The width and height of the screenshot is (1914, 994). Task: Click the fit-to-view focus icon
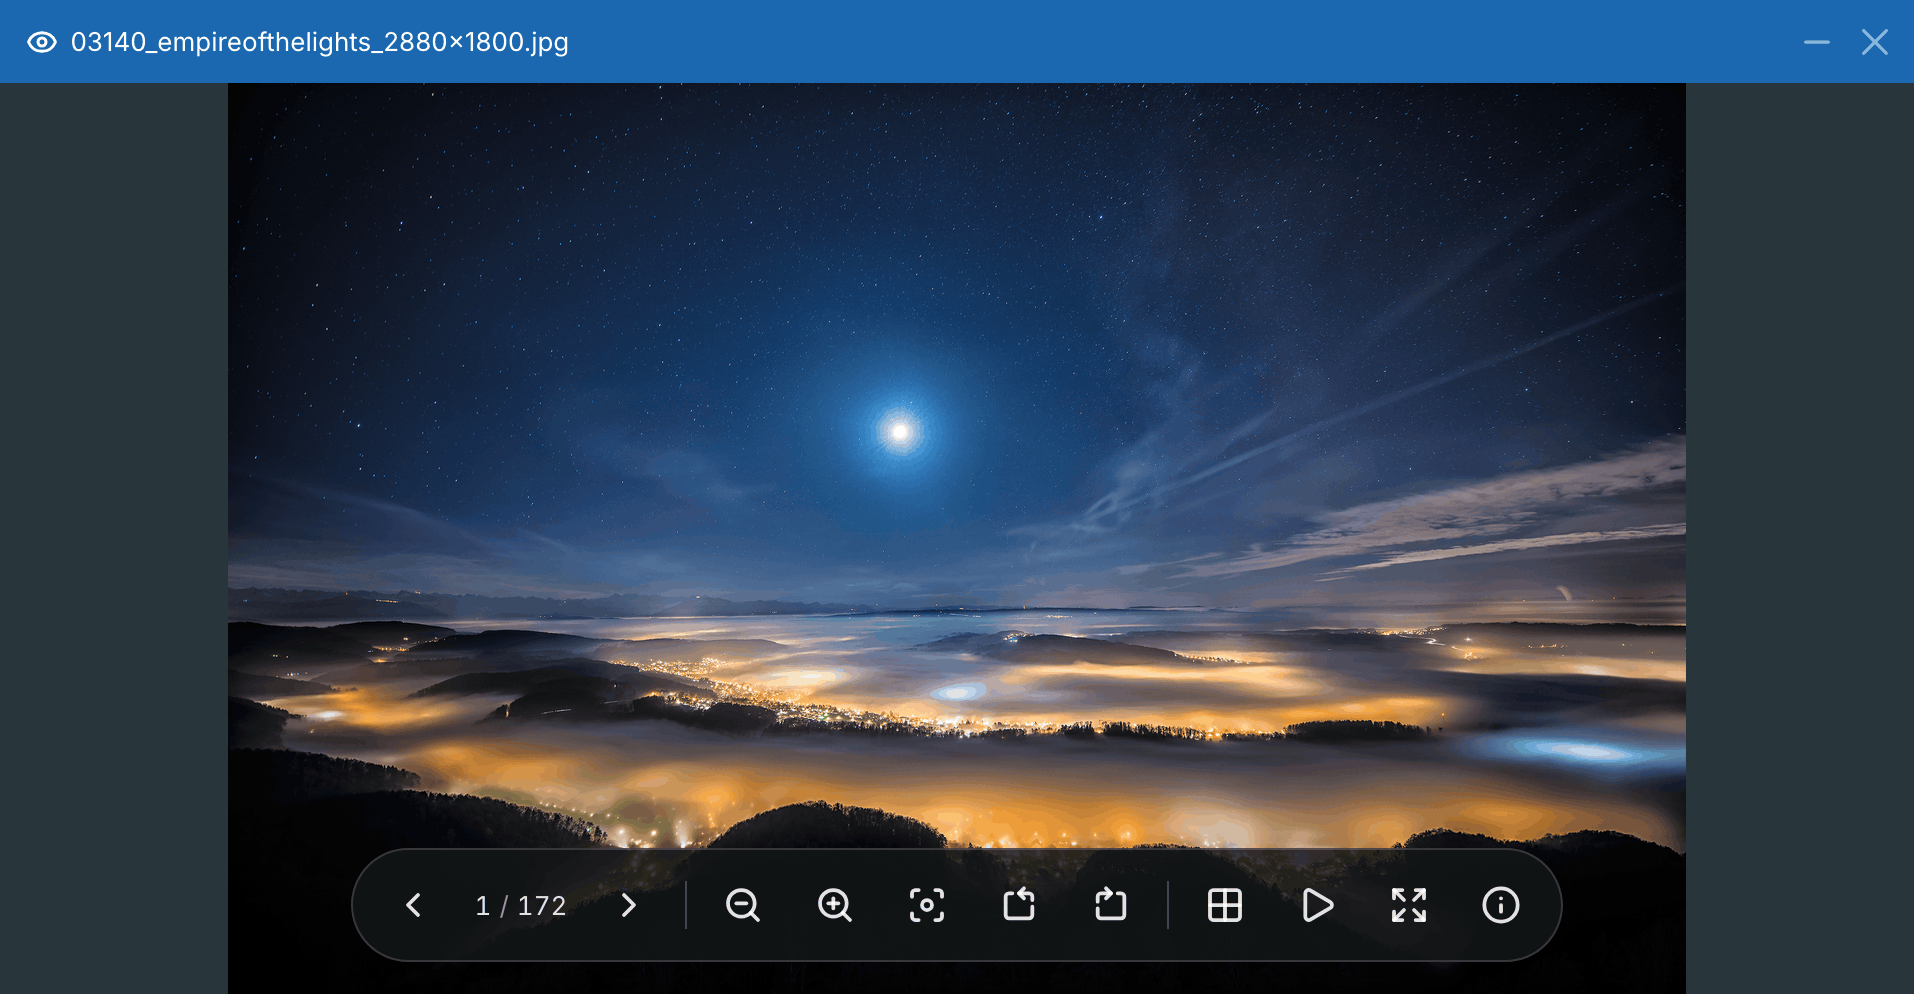point(927,905)
